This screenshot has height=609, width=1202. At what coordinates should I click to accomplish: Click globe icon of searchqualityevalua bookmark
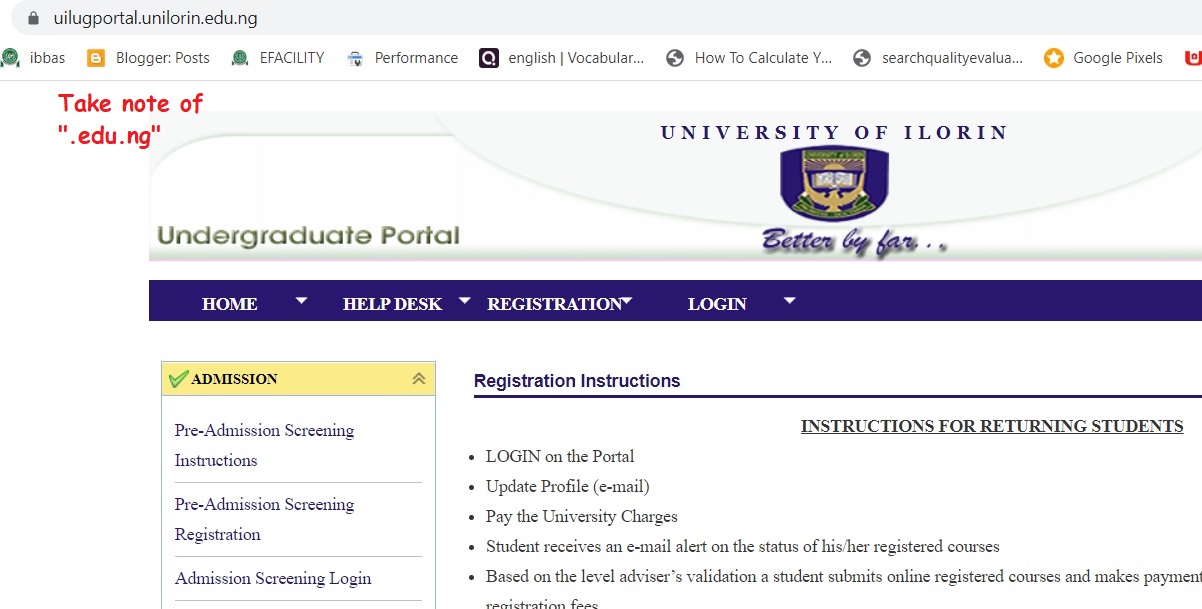pyautogui.click(x=862, y=58)
